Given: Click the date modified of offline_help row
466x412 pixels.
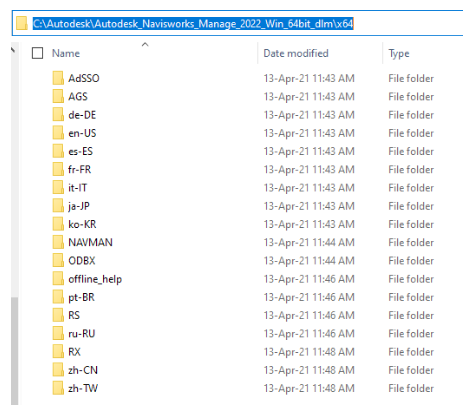Looking at the screenshot, I should [309, 279].
